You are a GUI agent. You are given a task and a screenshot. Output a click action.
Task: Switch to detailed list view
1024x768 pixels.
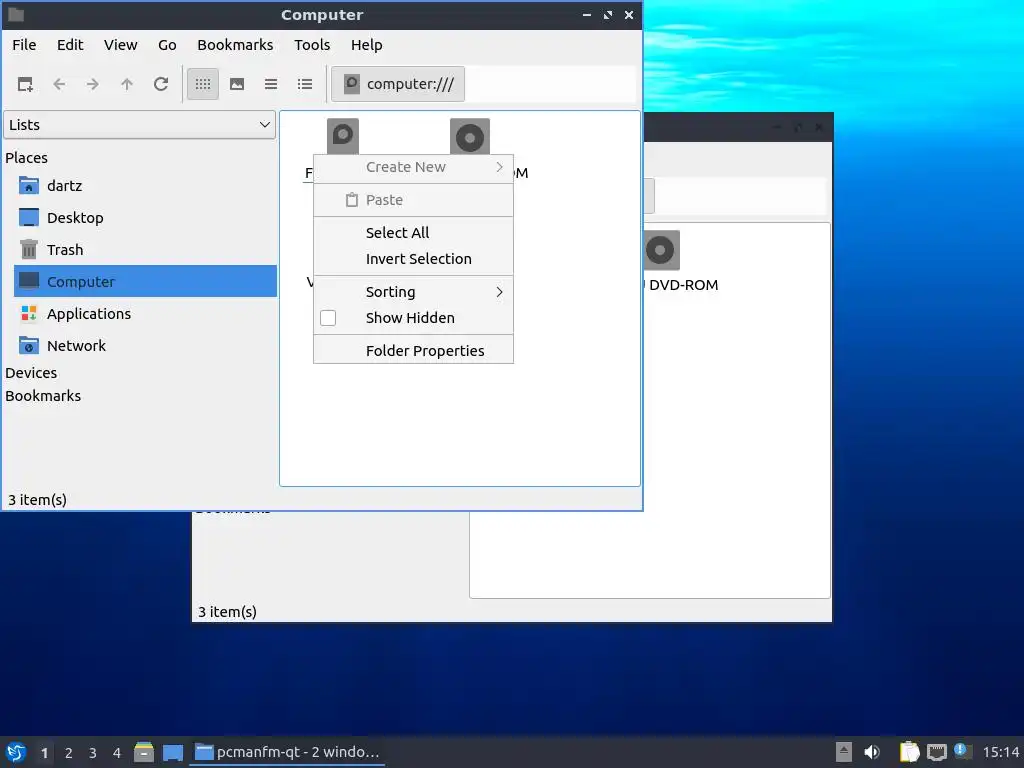pyautogui.click(x=305, y=84)
